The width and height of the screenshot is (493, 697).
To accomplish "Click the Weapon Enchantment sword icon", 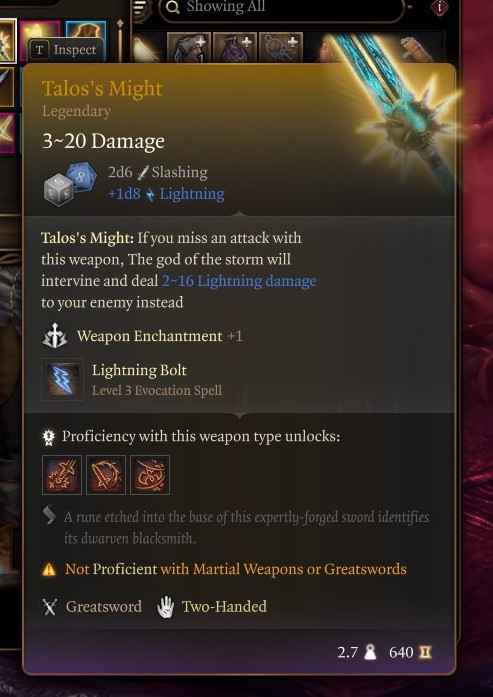I will pyautogui.click(x=55, y=336).
